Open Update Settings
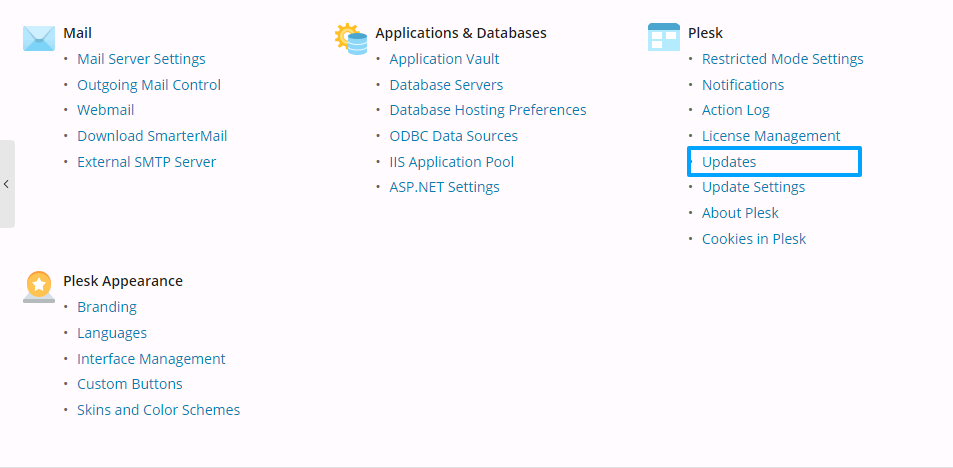The height and width of the screenshot is (468, 953). click(x=754, y=187)
